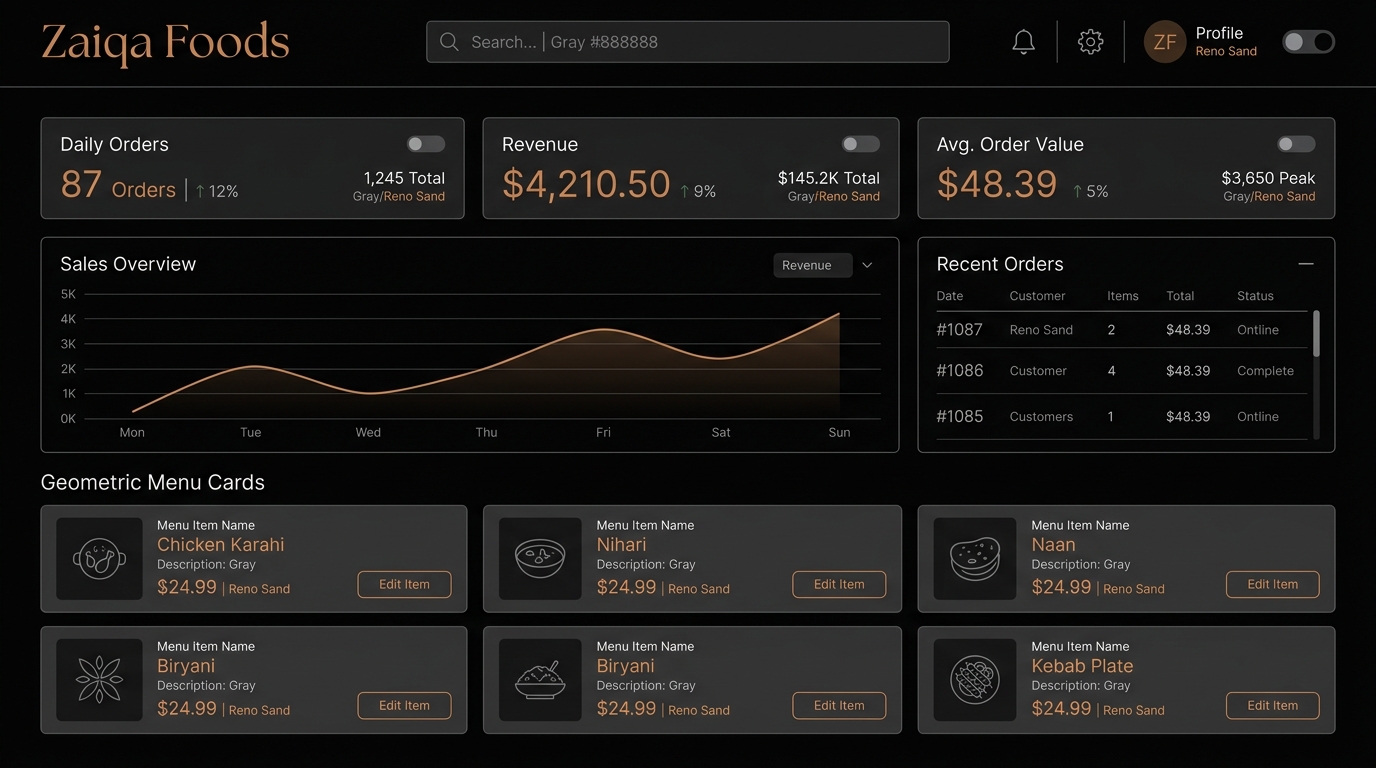Toggle the header switch beside Profile
The image size is (1376, 768).
click(1308, 42)
